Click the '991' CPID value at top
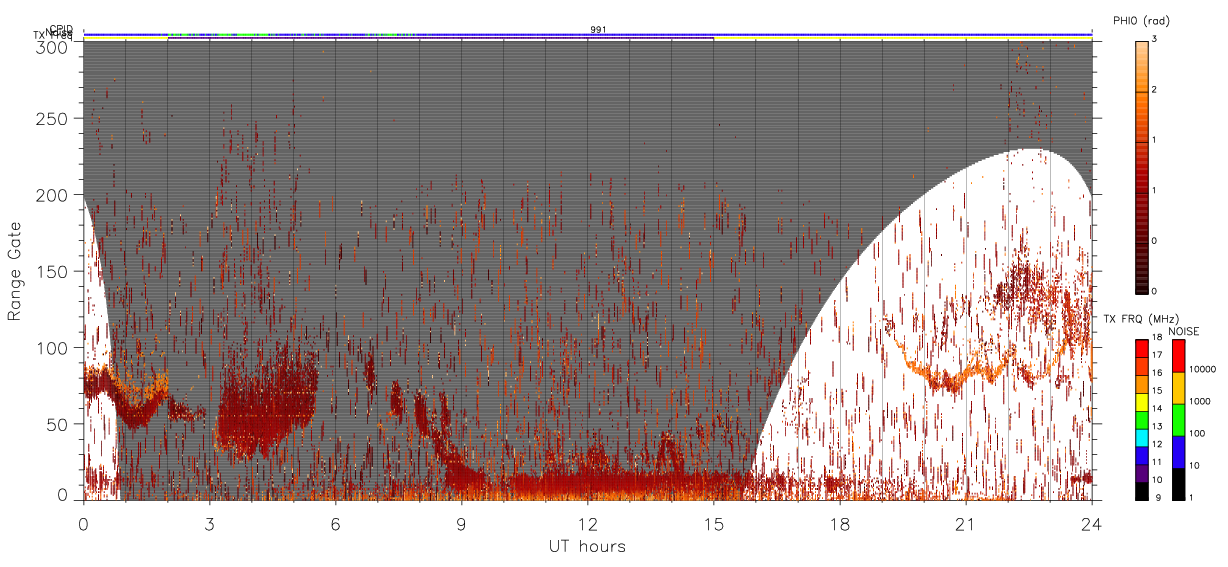This screenshot has height=567, width=1228. tap(598, 29)
